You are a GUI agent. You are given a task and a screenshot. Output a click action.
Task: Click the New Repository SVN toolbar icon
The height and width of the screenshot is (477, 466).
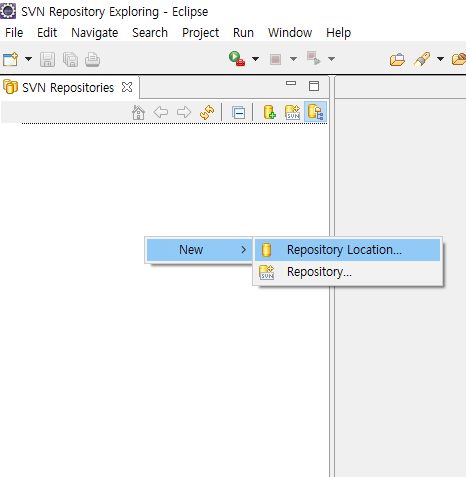(x=292, y=112)
